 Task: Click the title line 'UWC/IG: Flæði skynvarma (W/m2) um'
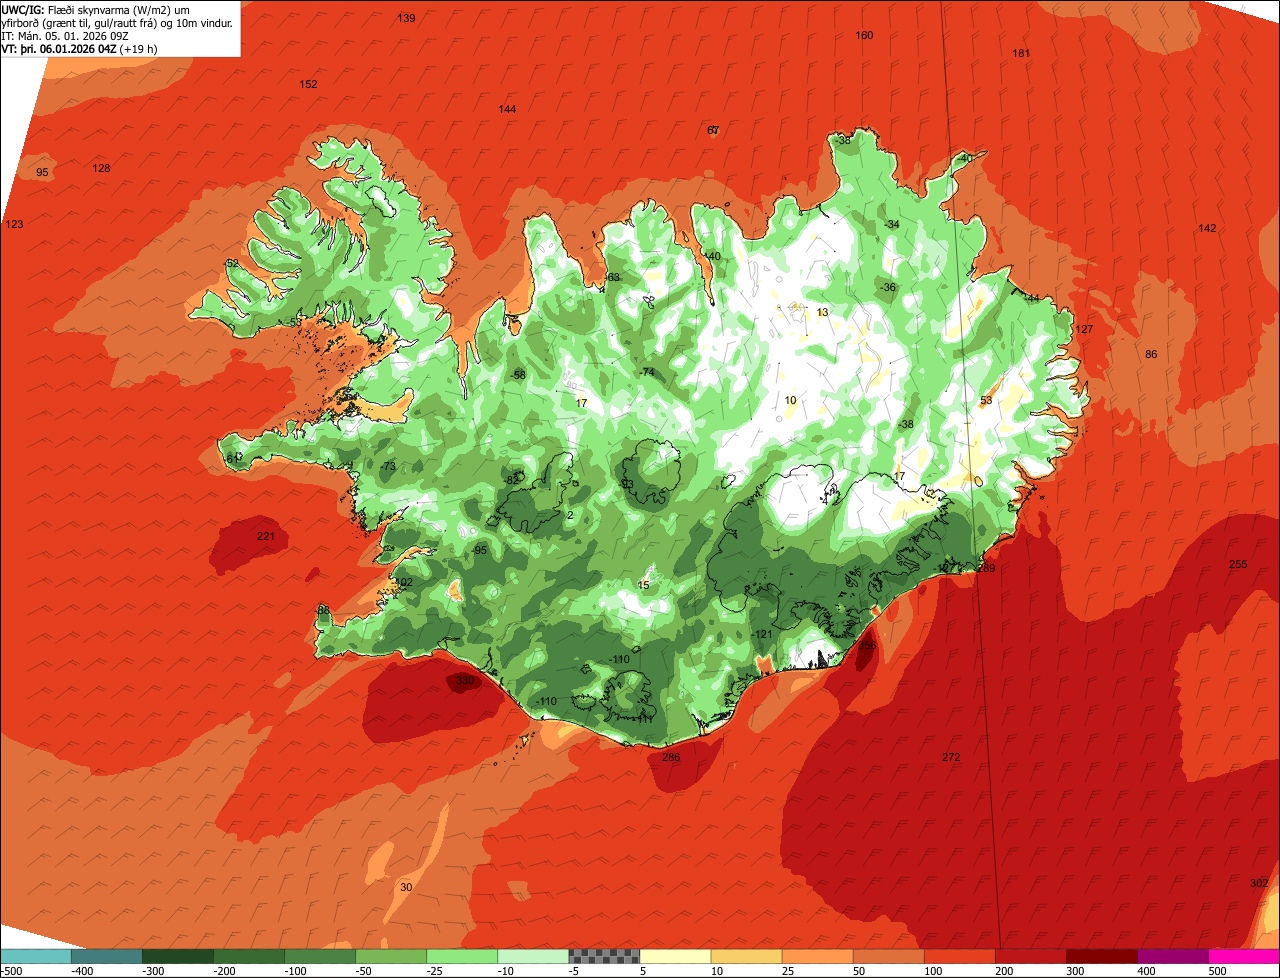(95, 9)
